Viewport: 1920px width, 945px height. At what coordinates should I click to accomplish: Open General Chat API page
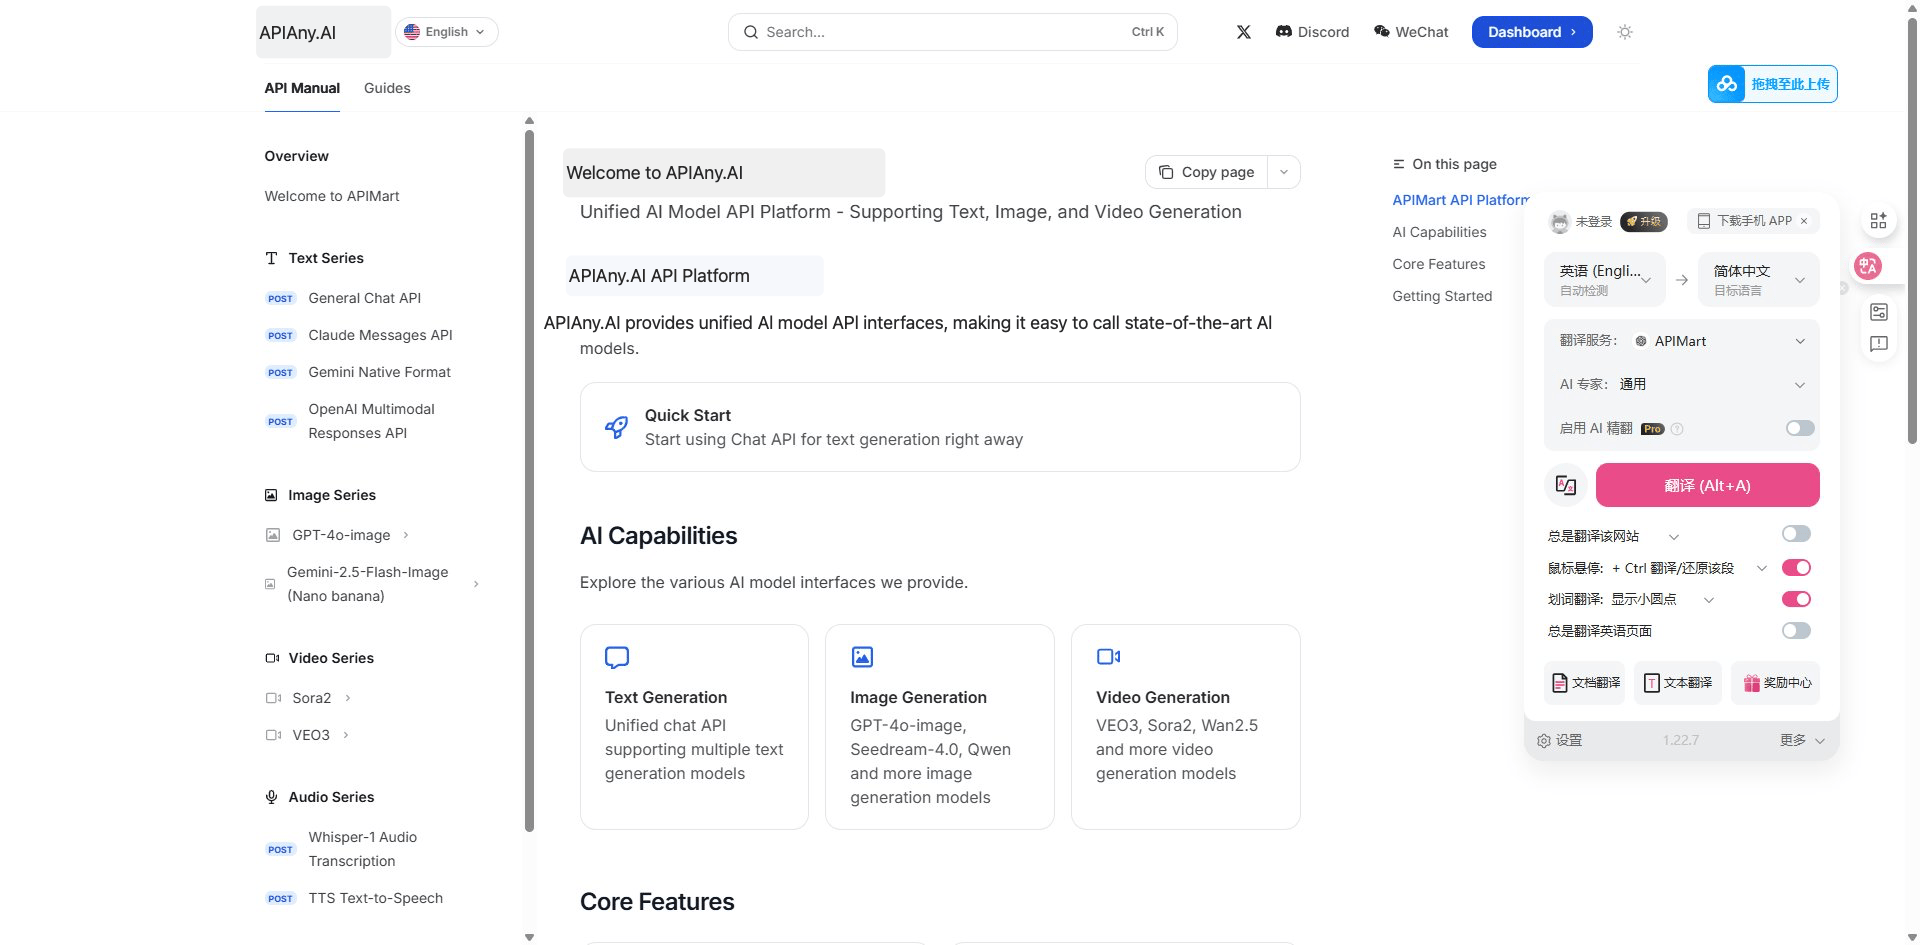[x=364, y=298]
